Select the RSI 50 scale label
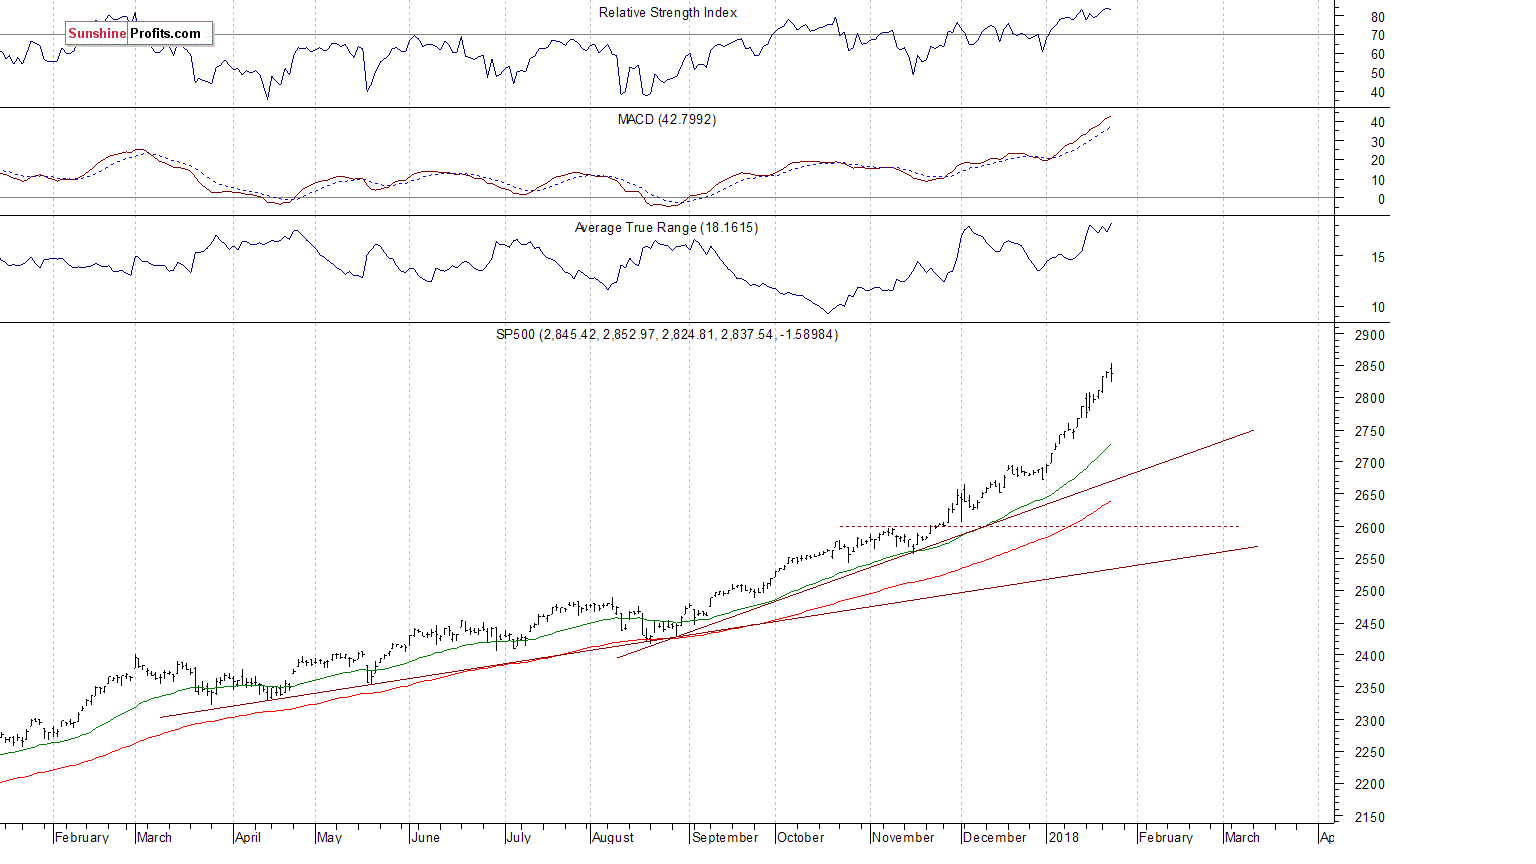This screenshot has height=864, width=1536. coord(1378,74)
